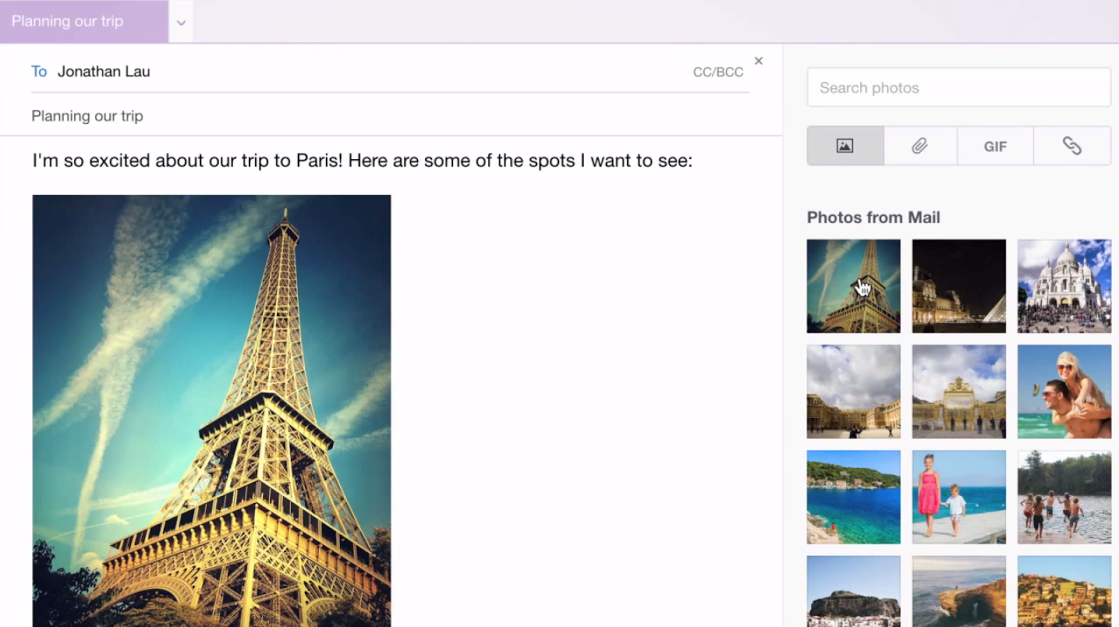Viewport: 1119px width, 627px height.
Task: Insert the golden Versailles gate photo thumbnail
Action: [x=958, y=392]
